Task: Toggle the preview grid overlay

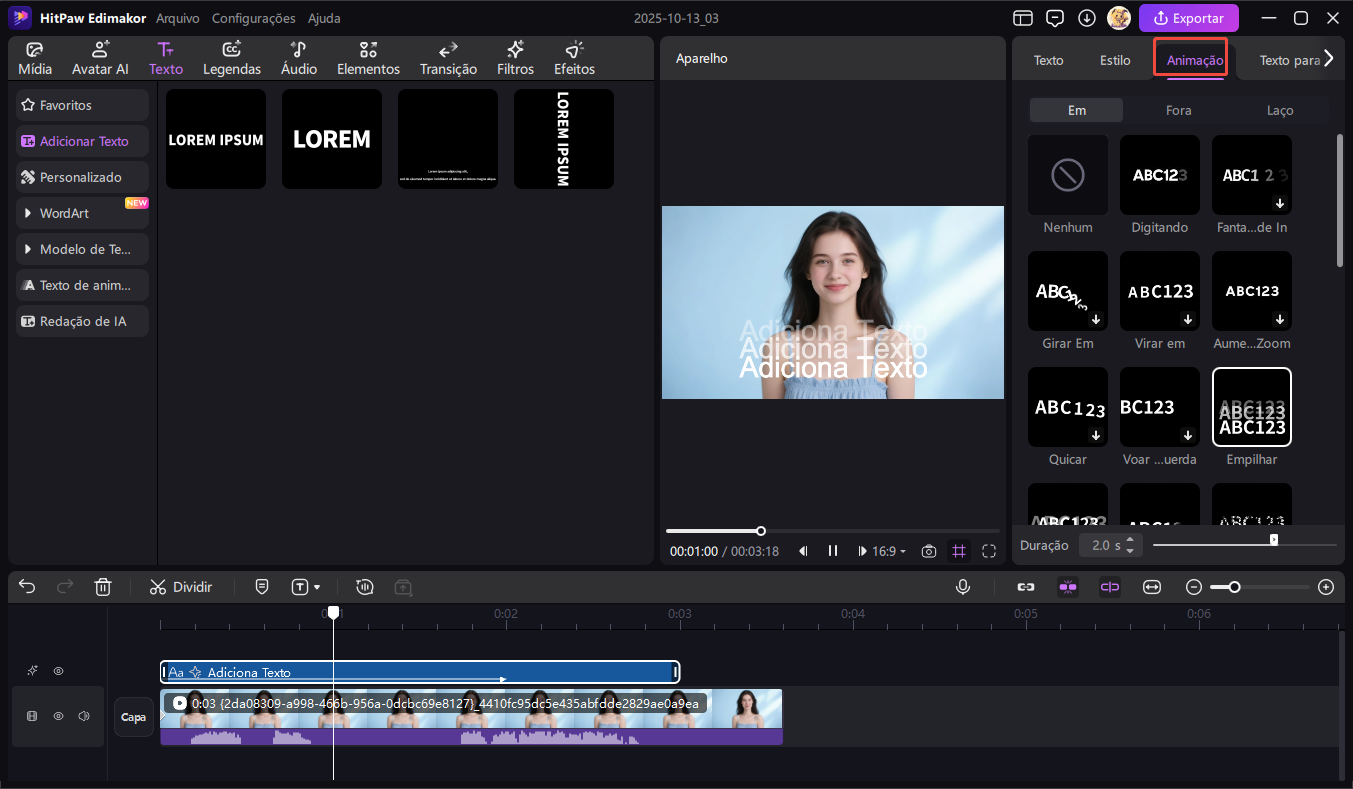Action: click(x=959, y=551)
